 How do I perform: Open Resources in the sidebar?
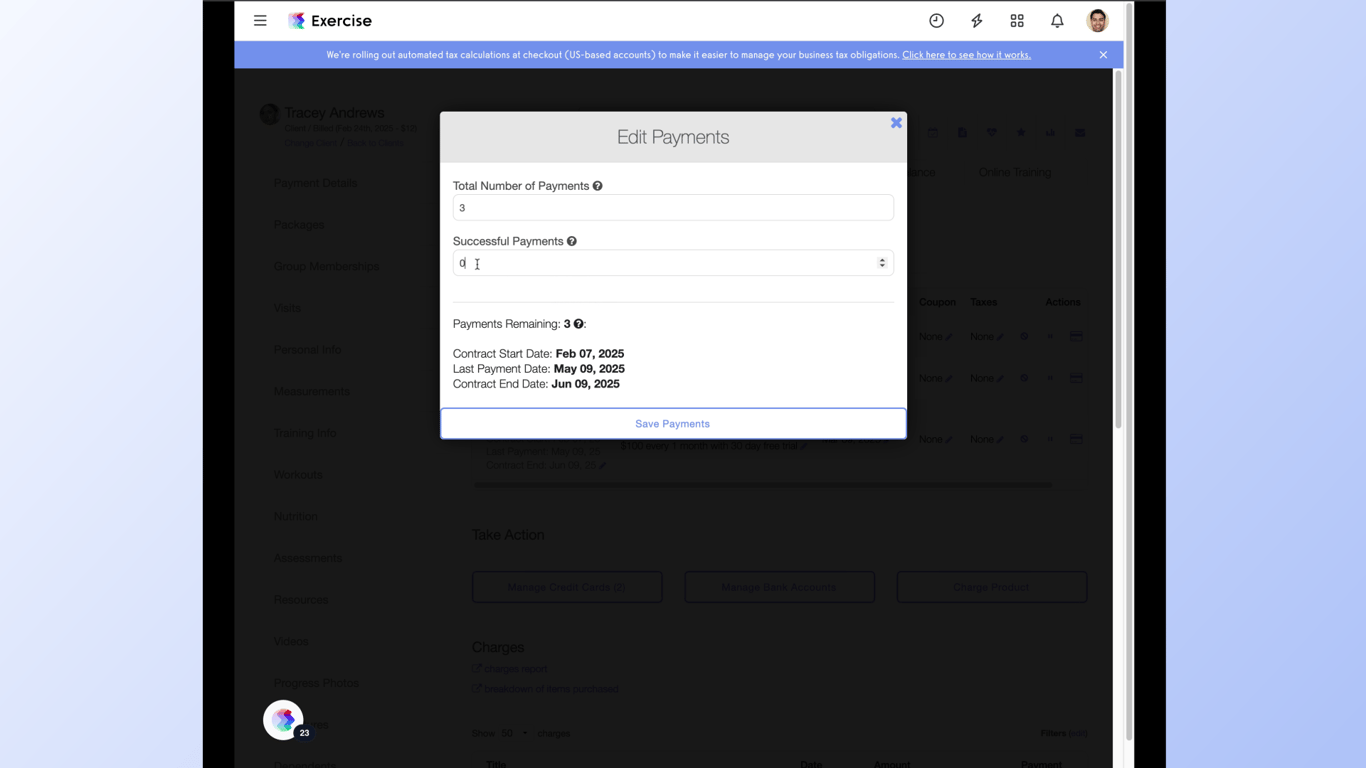[x=301, y=600]
